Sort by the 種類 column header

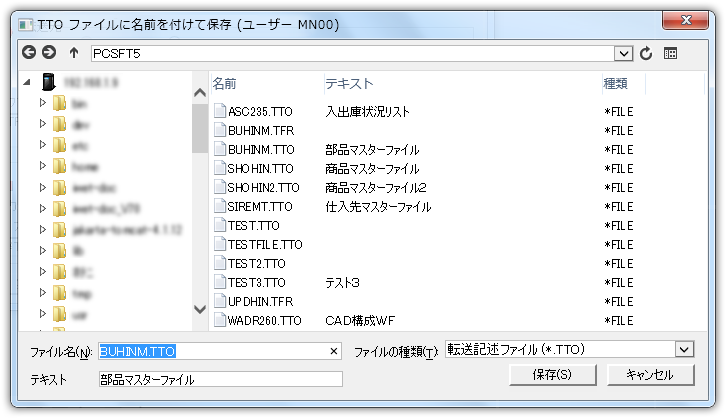click(616, 83)
